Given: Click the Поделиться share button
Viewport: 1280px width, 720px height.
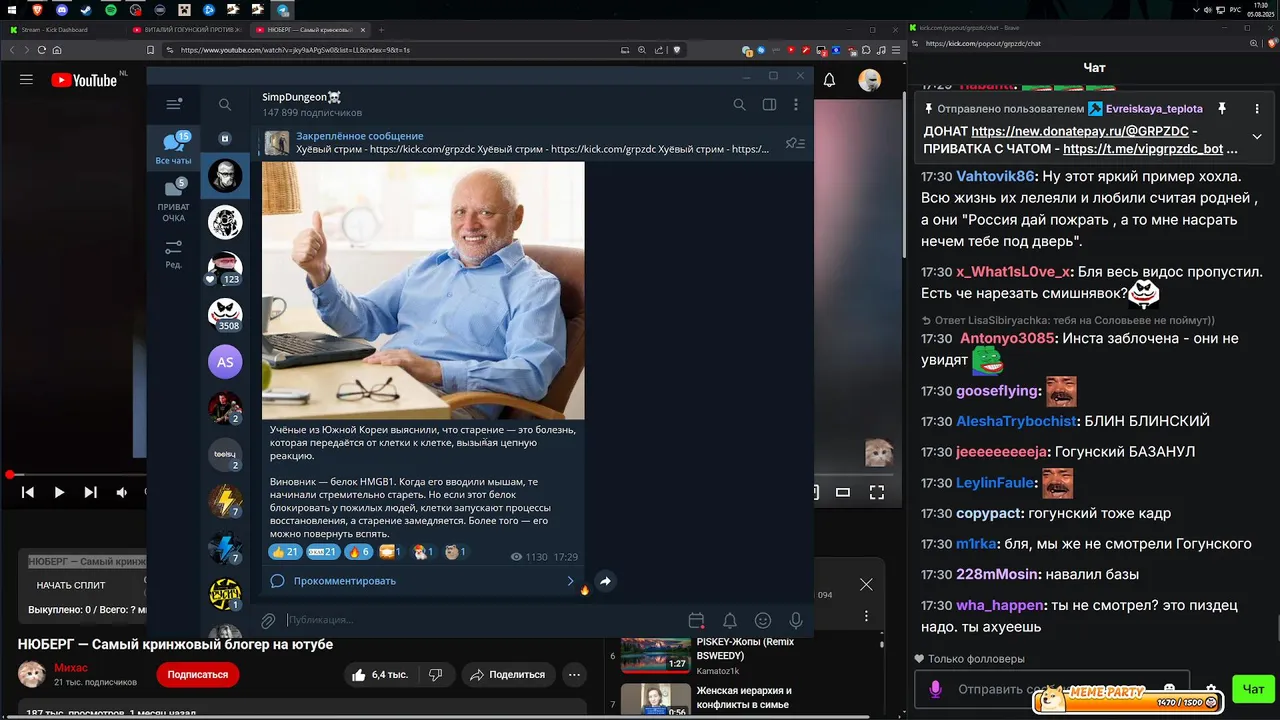Looking at the screenshot, I should click(x=508, y=675).
